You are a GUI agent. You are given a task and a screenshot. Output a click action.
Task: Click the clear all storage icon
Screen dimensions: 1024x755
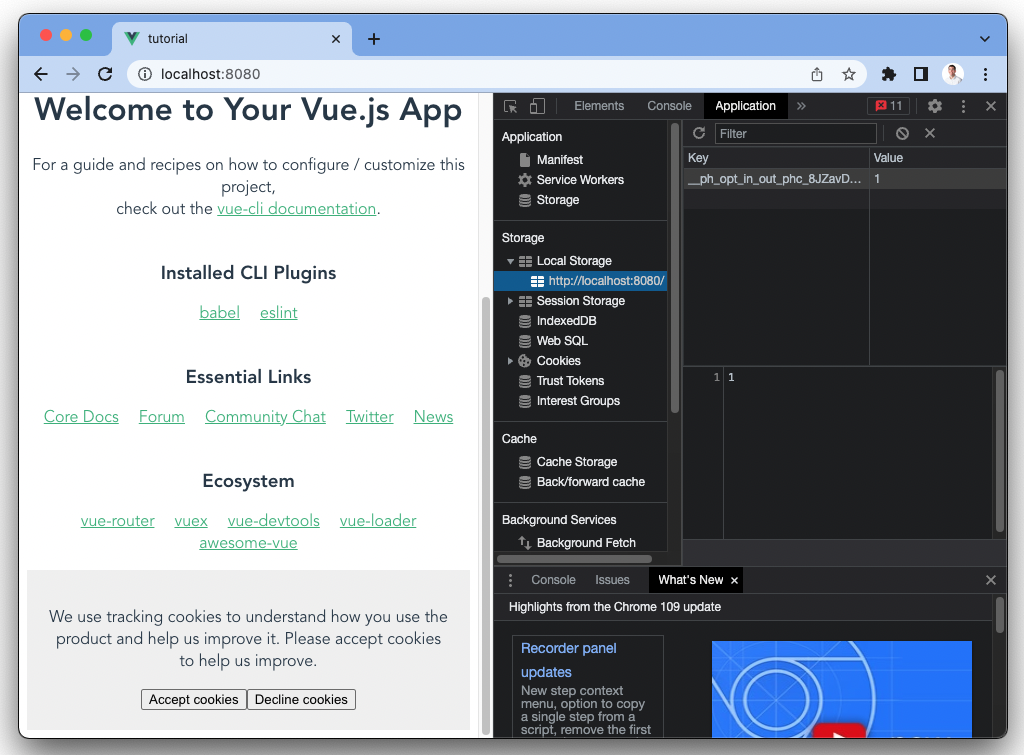pos(902,133)
